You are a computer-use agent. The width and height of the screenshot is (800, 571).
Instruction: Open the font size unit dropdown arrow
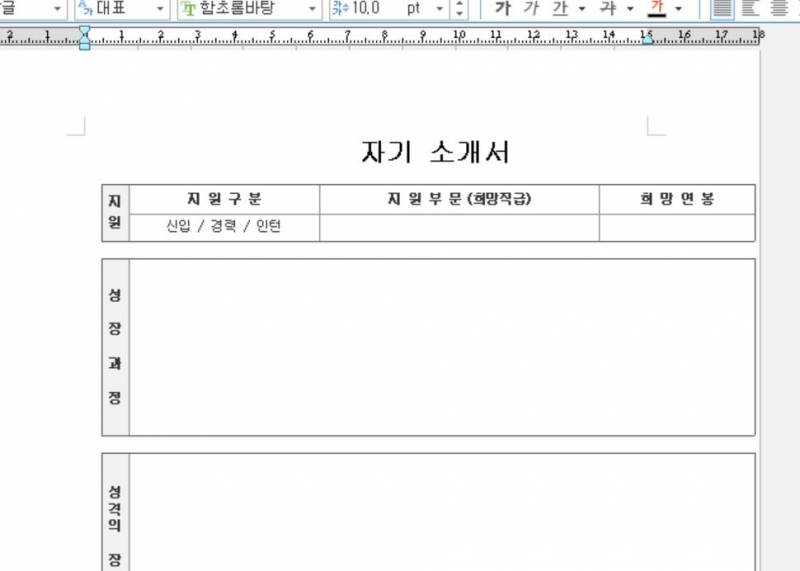pos(440,9)
